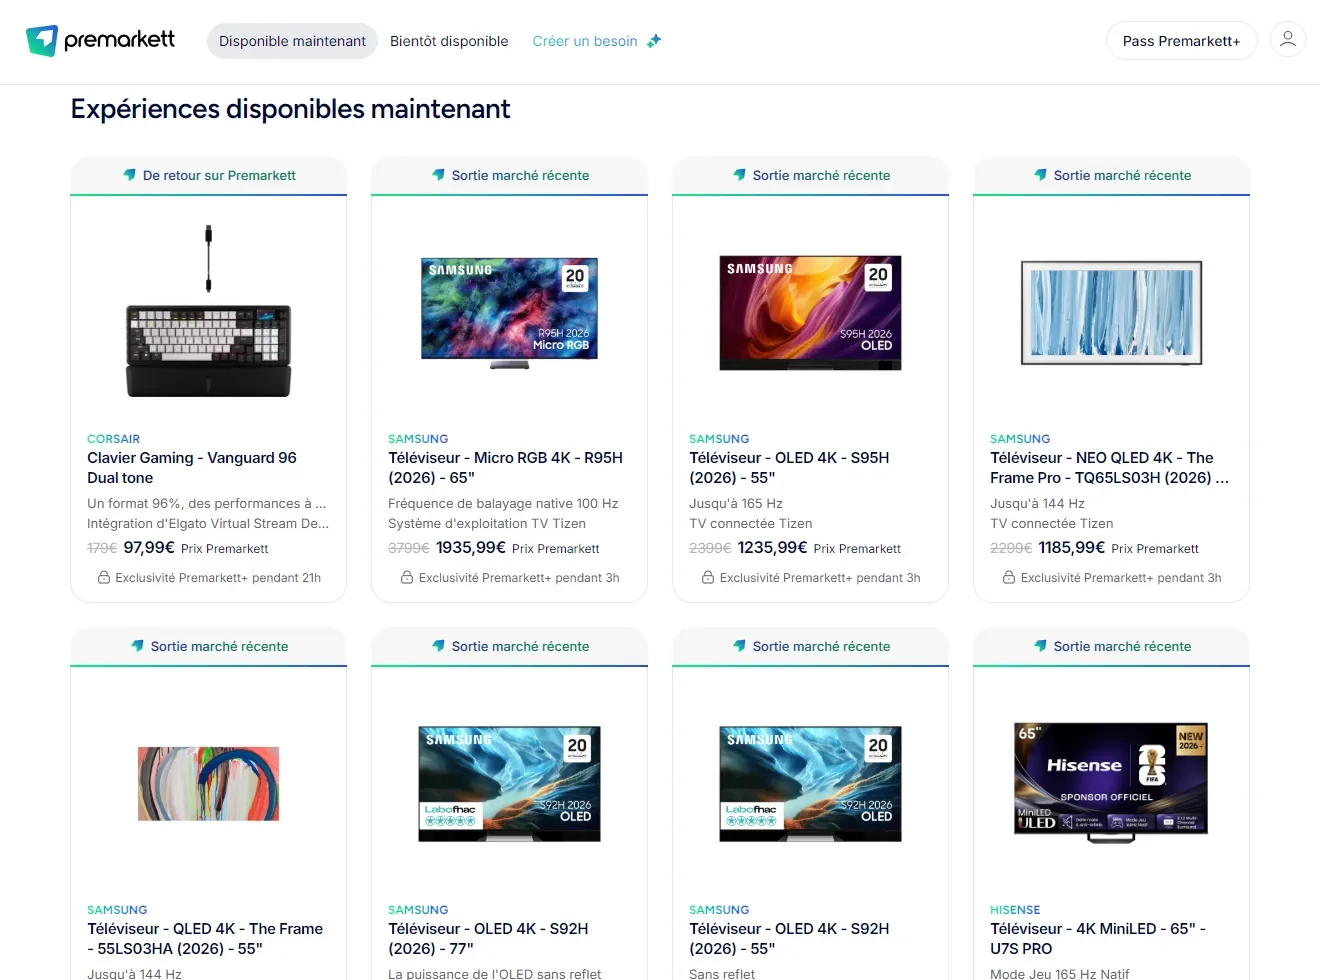Click Mode Jeu 165 Hz Natif text

[1059, 973]
